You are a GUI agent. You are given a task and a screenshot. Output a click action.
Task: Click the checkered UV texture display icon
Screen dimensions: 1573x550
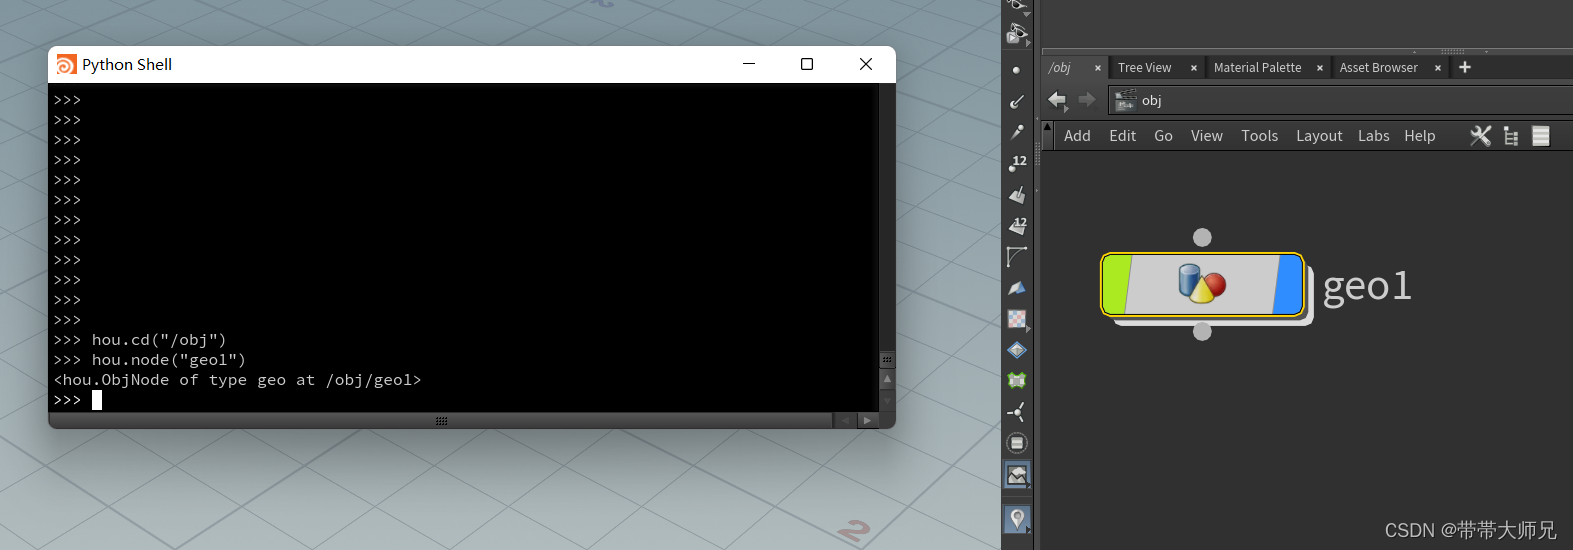(x=1017, y=319)
